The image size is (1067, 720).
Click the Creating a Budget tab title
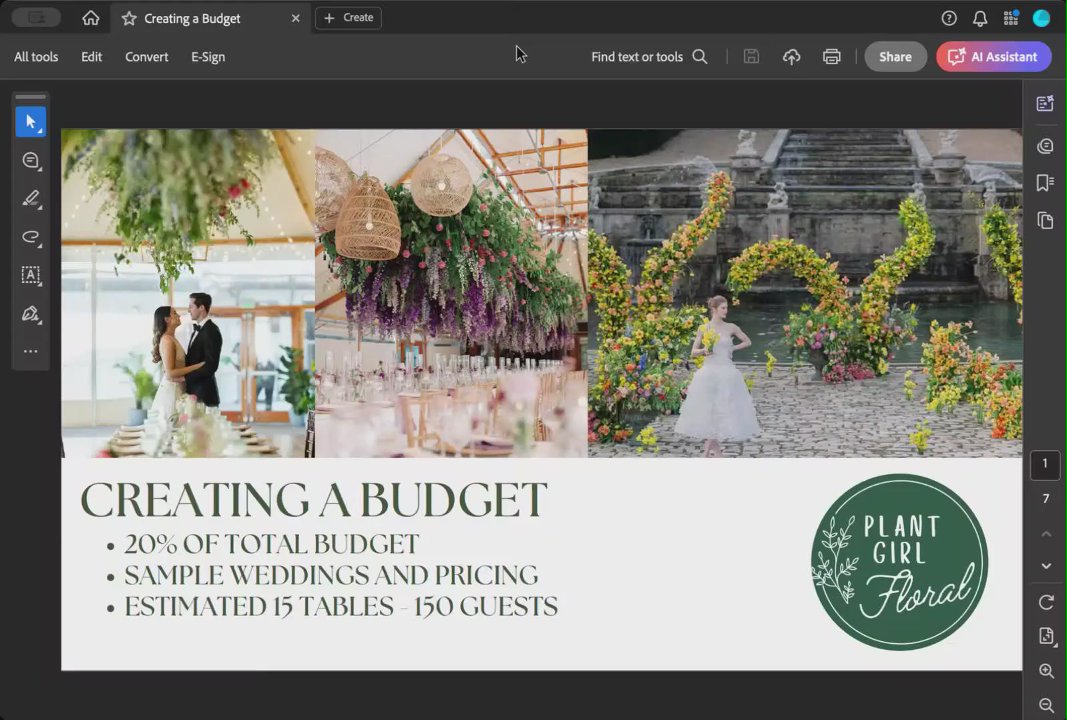click(192, 18)
